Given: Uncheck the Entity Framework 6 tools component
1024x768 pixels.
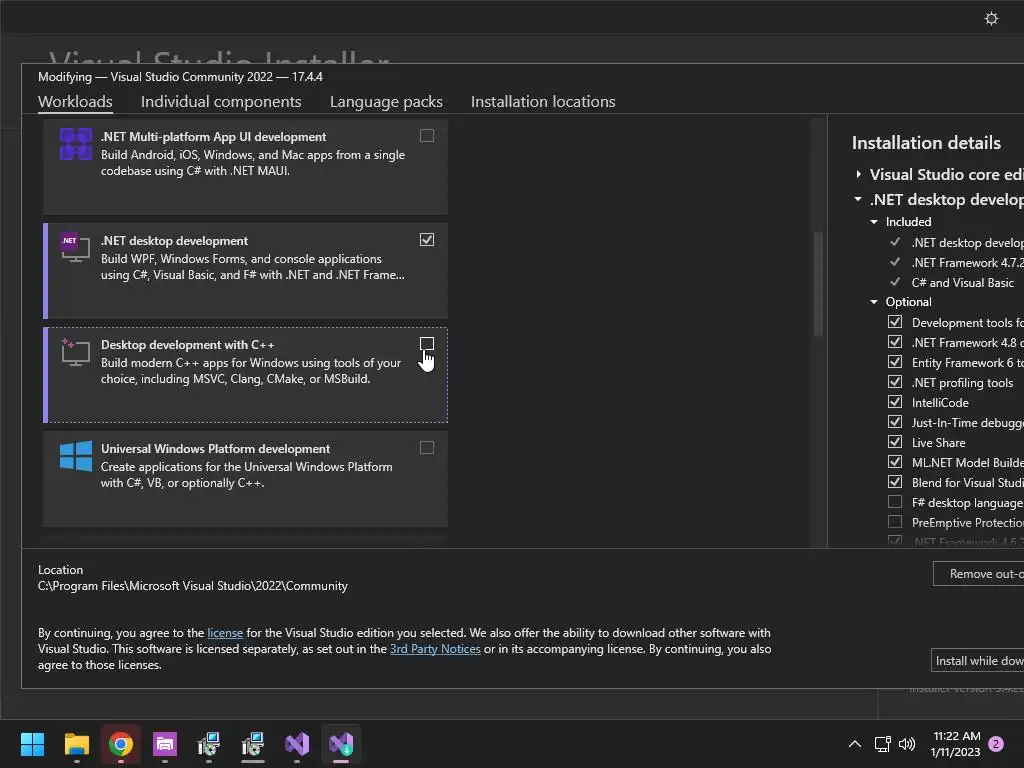Looking at the screenshot, I should (895, 362).
